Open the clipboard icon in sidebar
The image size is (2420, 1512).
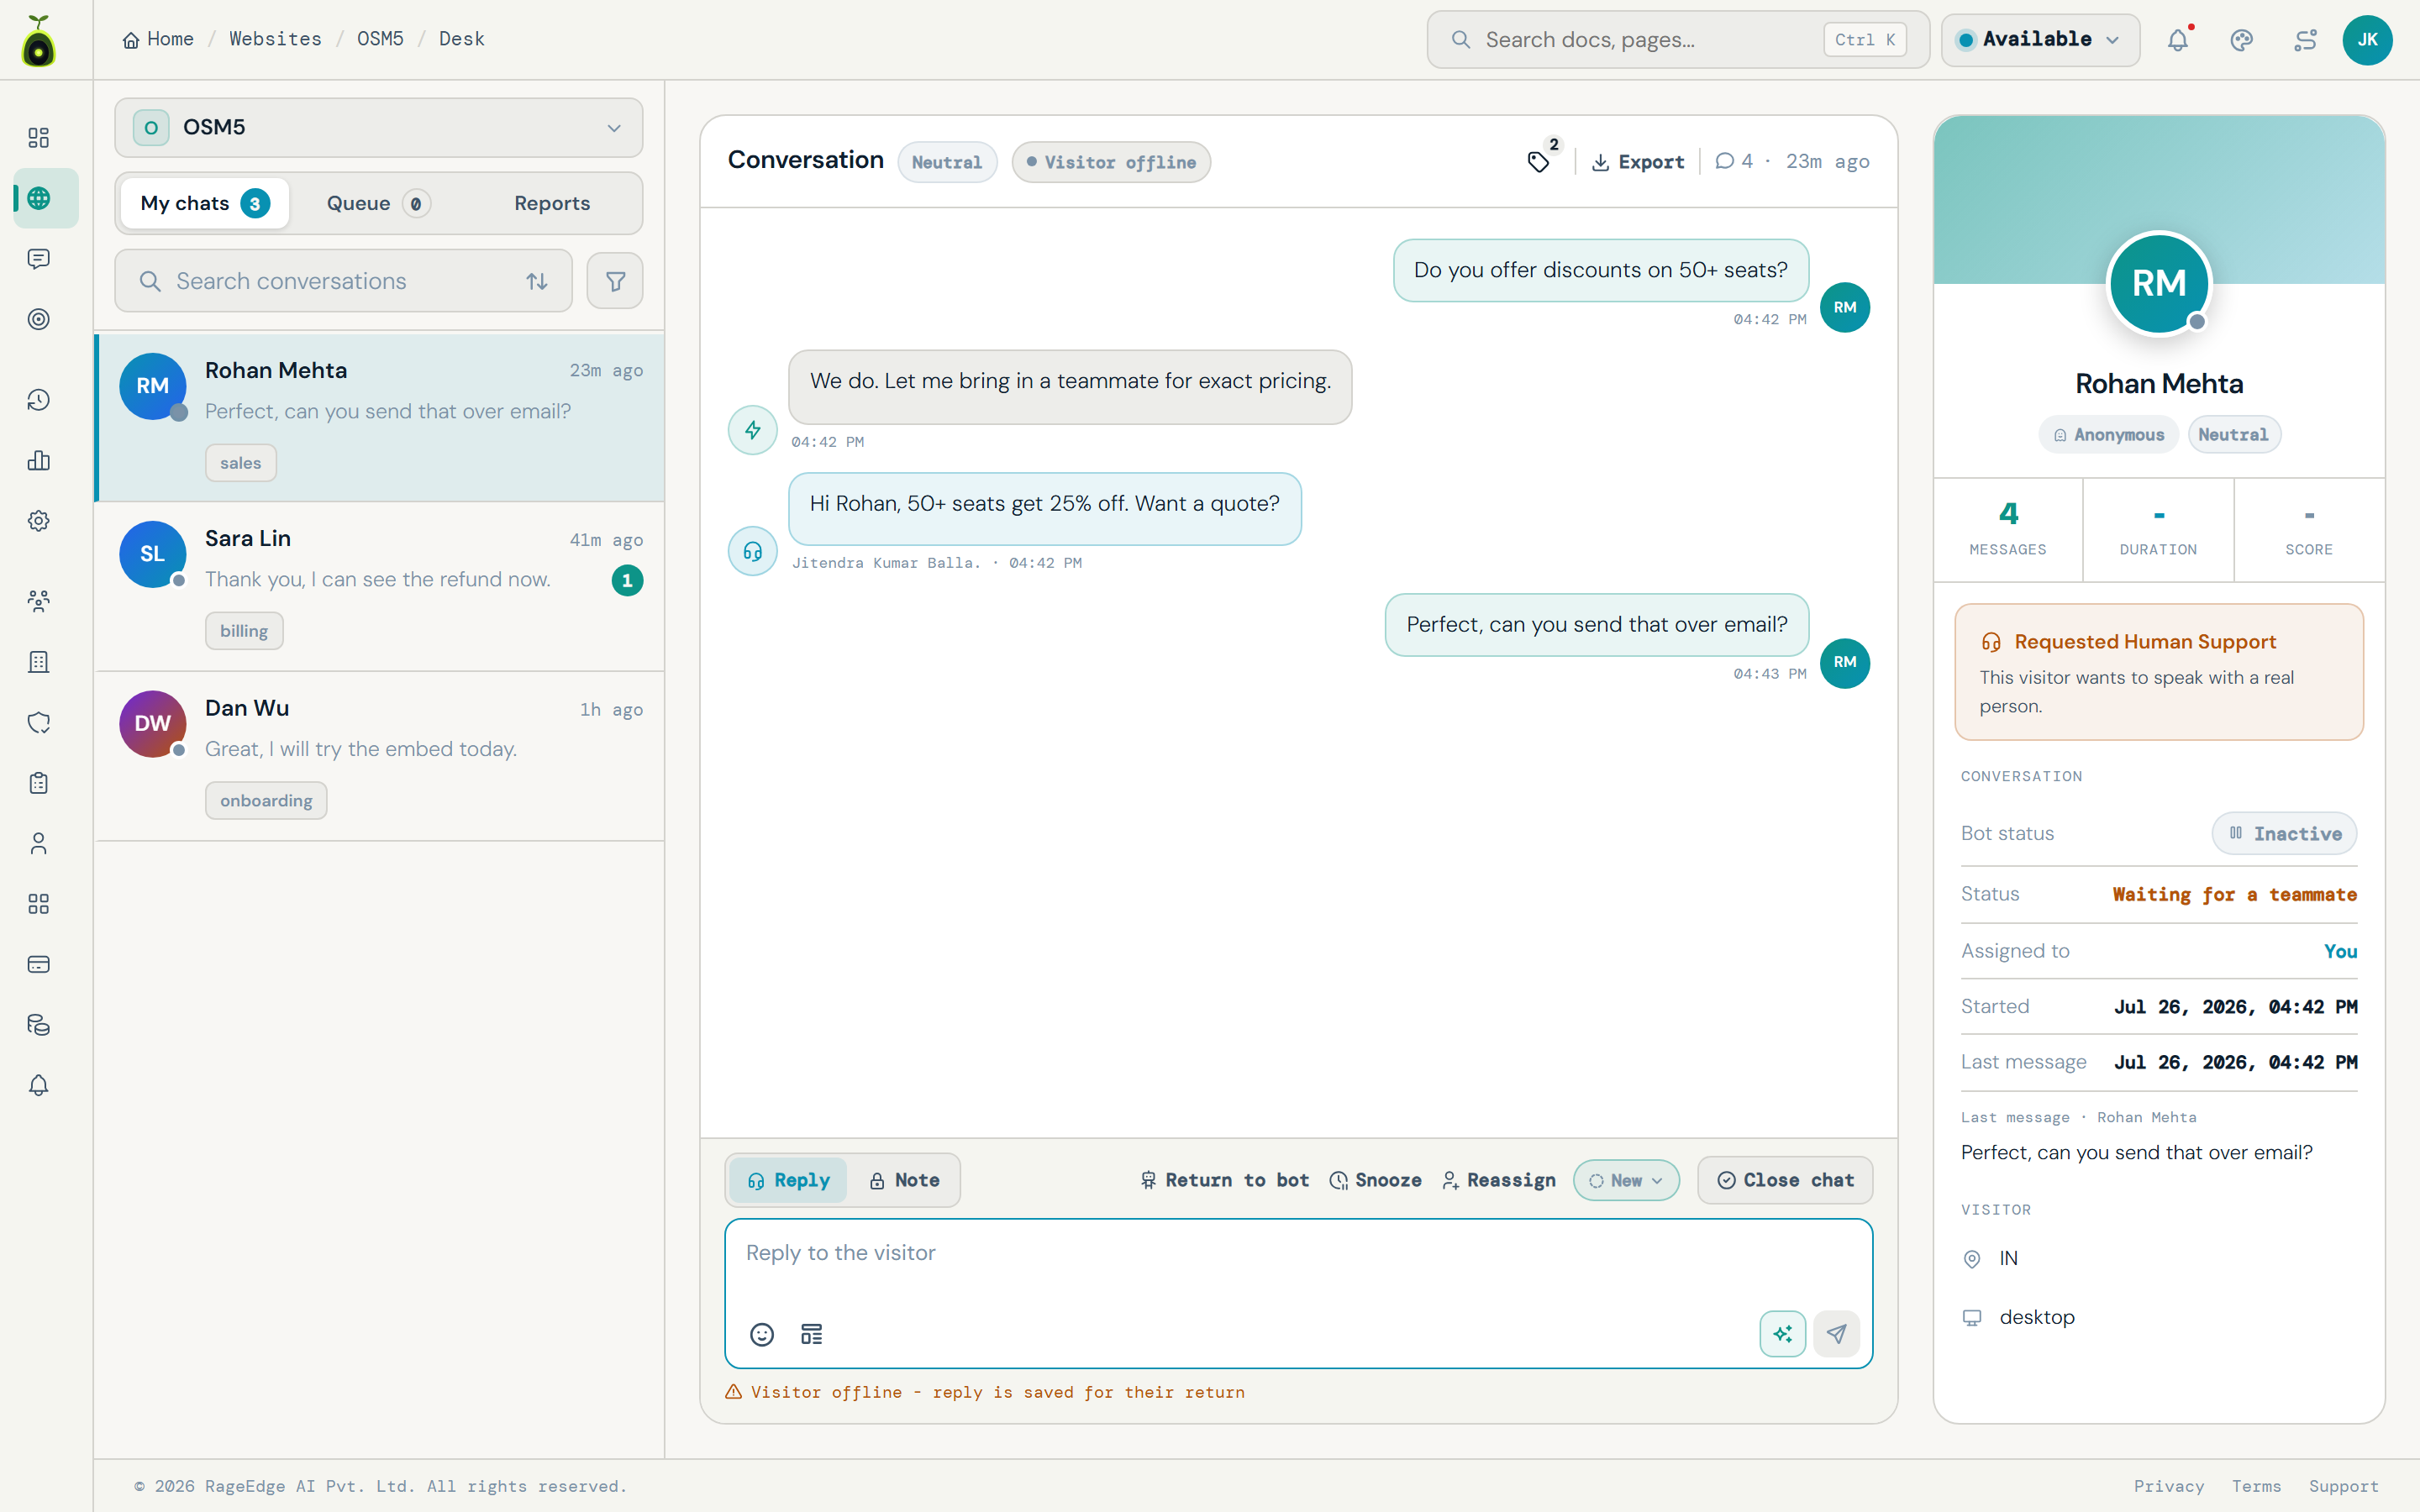38,783
